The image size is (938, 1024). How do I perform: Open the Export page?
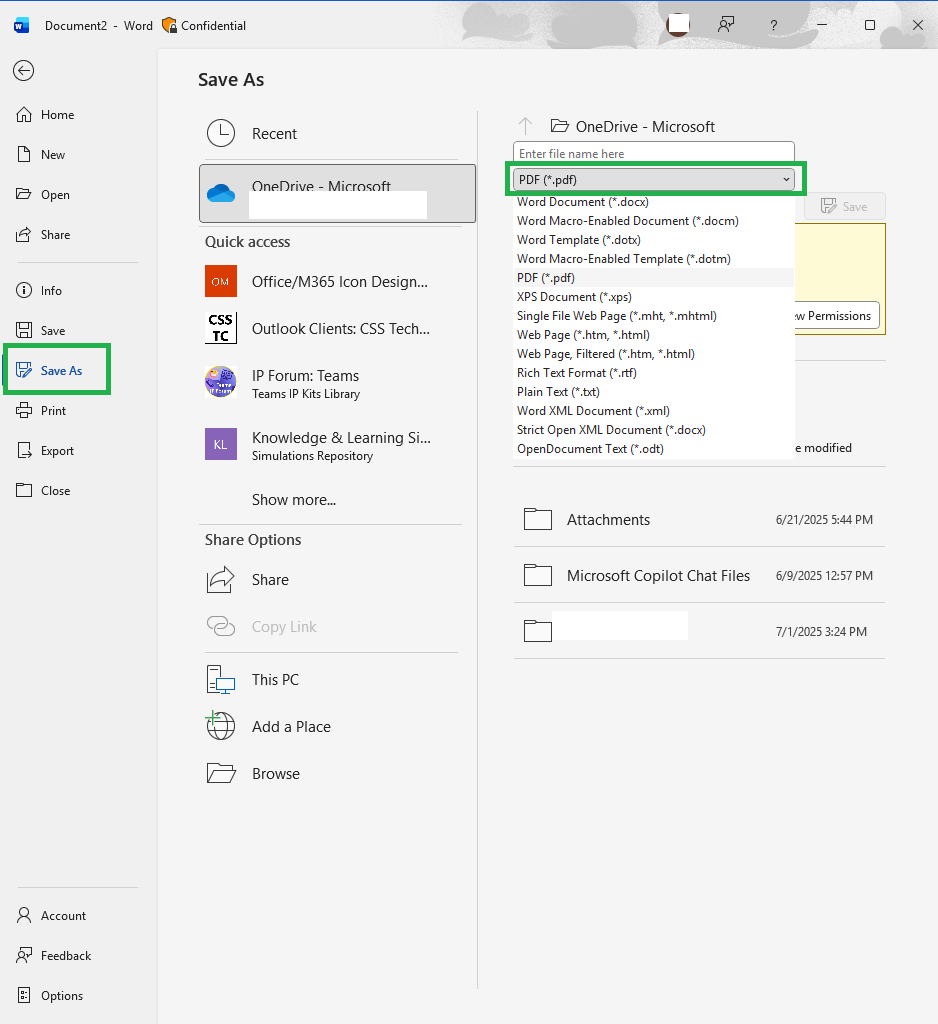[x=45, y=451]
